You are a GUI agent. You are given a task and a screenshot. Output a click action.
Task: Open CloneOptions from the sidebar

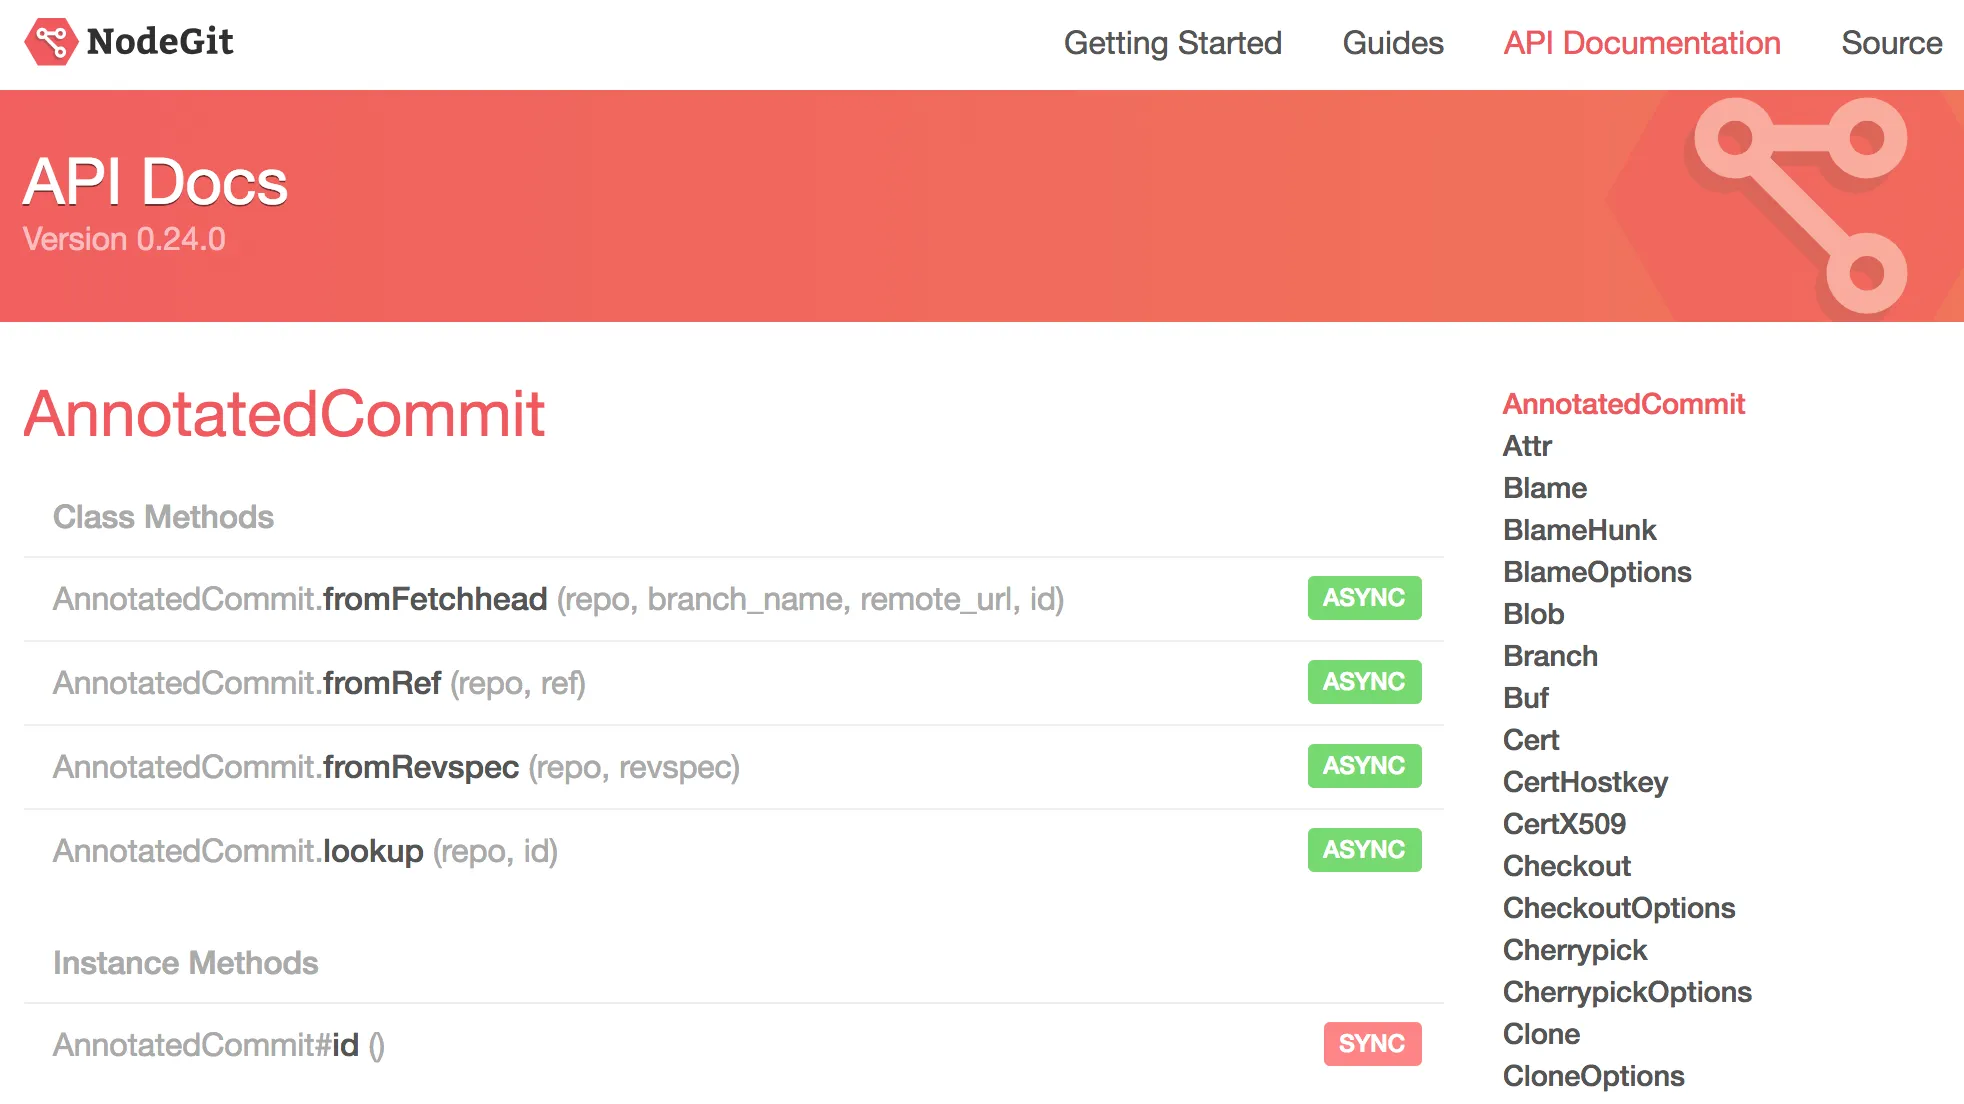[1594, 1076]
